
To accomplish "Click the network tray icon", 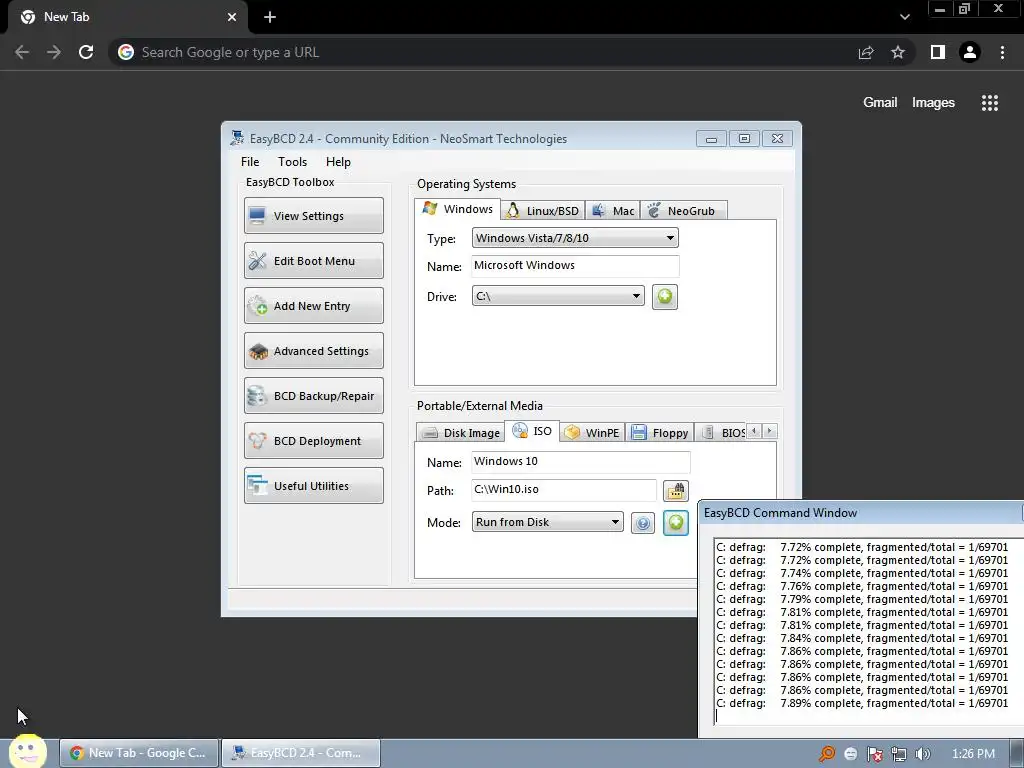I will pyautogui.click(x=899, y=754).
